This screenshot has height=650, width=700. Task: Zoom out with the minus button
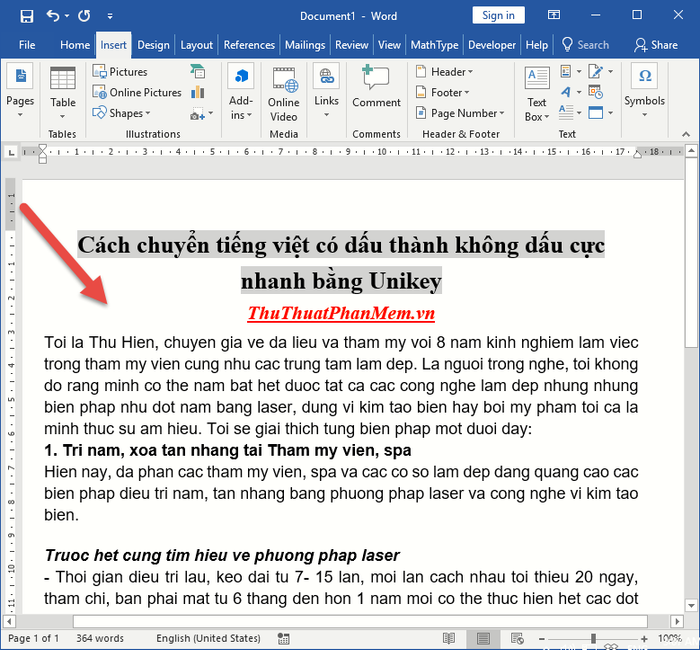coord(542,639)
